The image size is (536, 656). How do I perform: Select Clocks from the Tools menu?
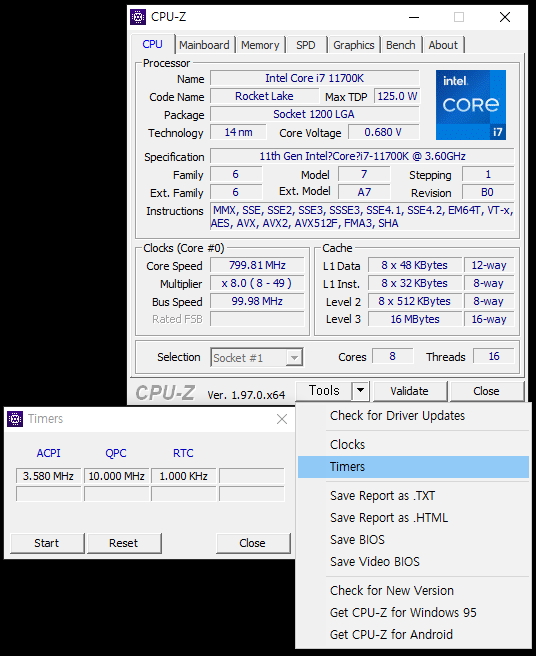(x=413, y=444)
